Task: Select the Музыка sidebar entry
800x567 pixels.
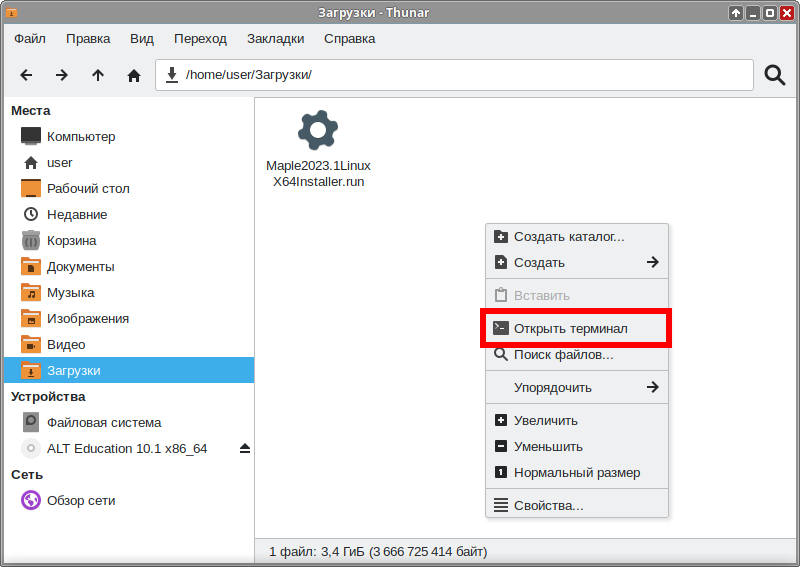Action: point(129,292)
